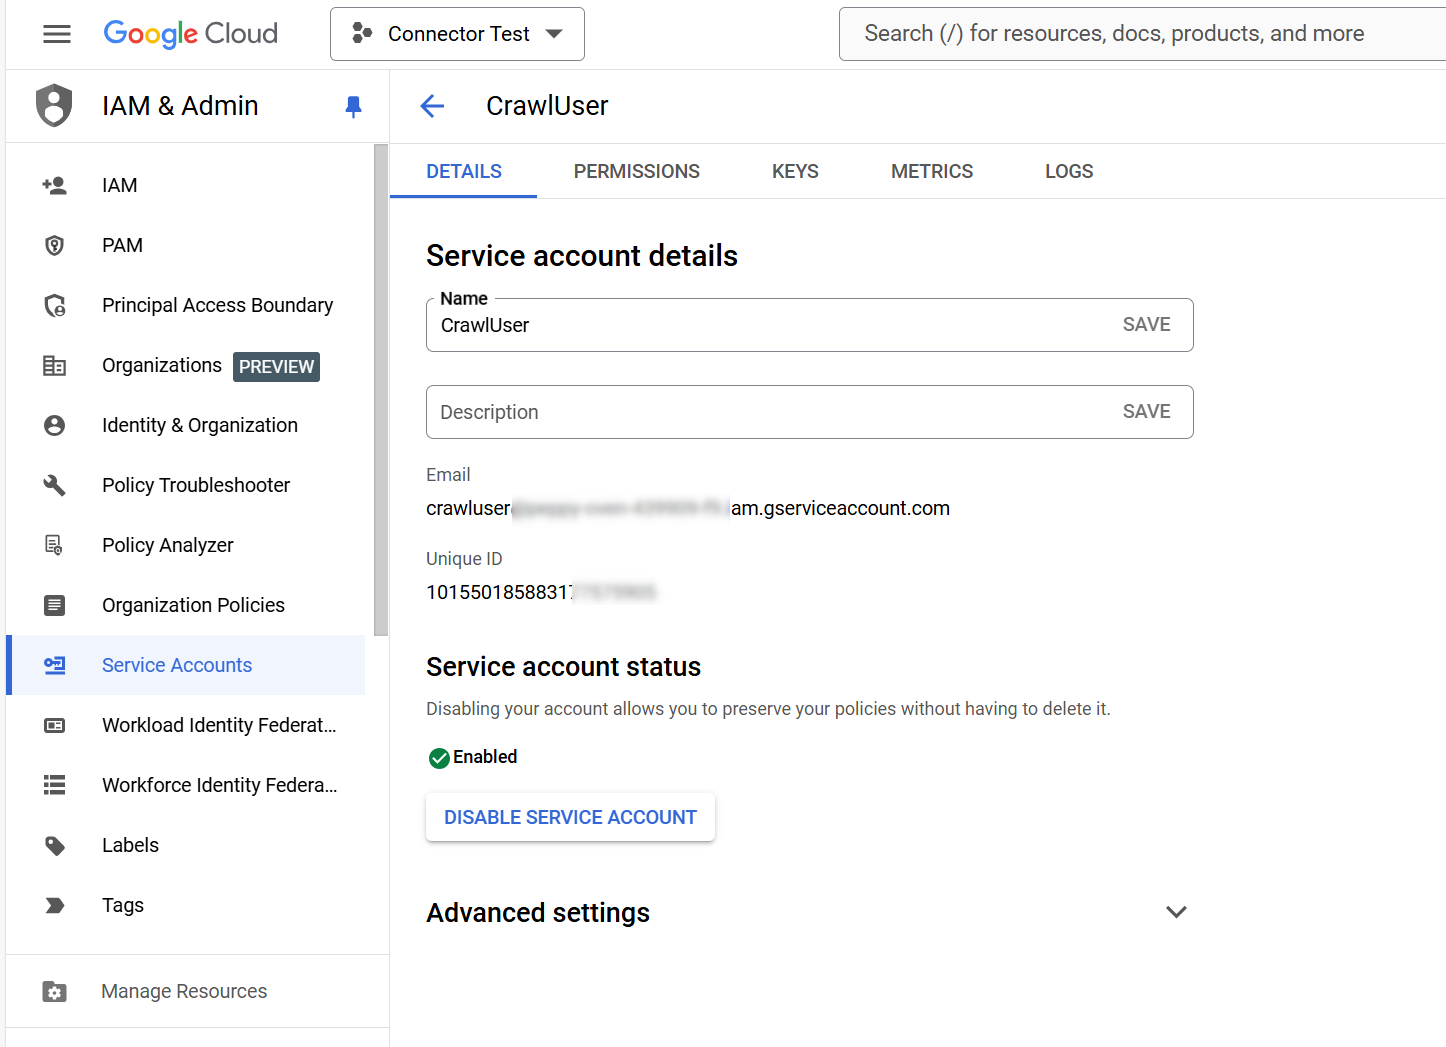Open Organizations in the sidebar

(186, 365)
